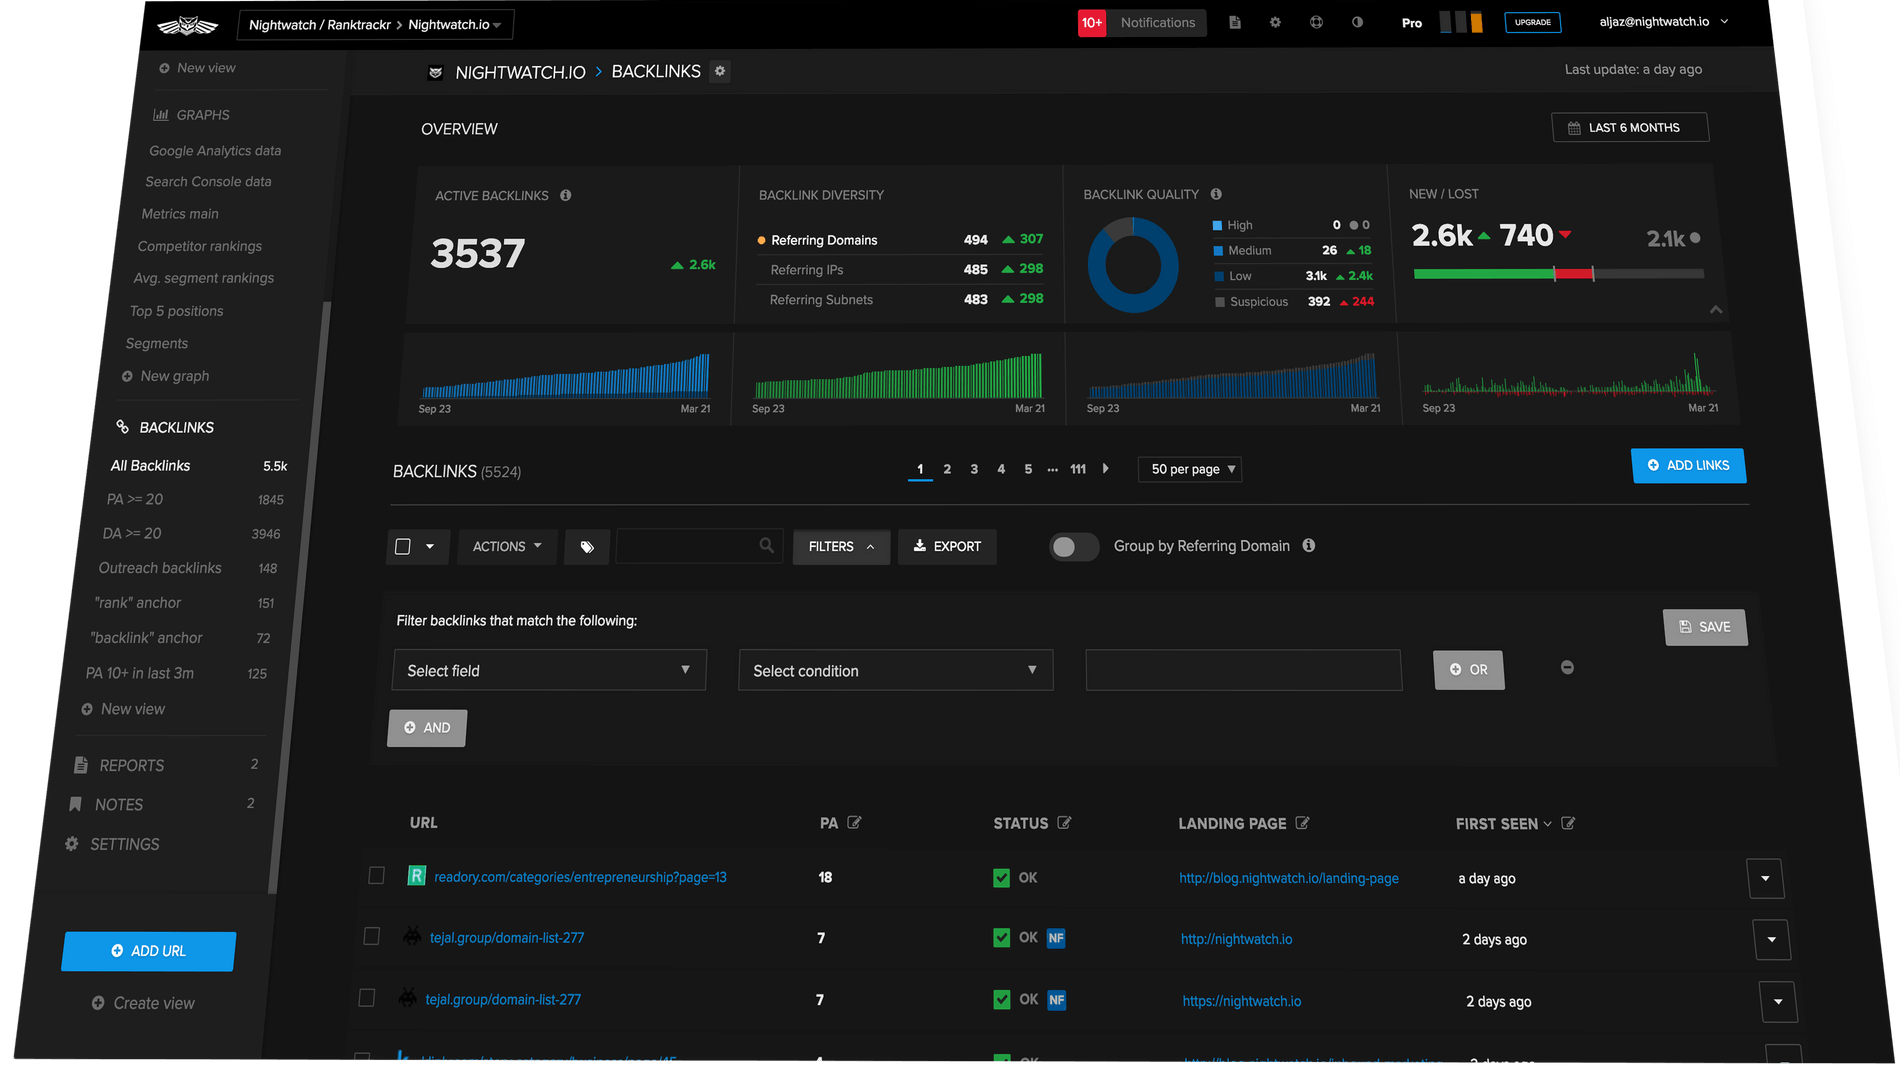Open Competitor rankings graph
Viewport: 1900px width, 1065px height.
point(200,246)
